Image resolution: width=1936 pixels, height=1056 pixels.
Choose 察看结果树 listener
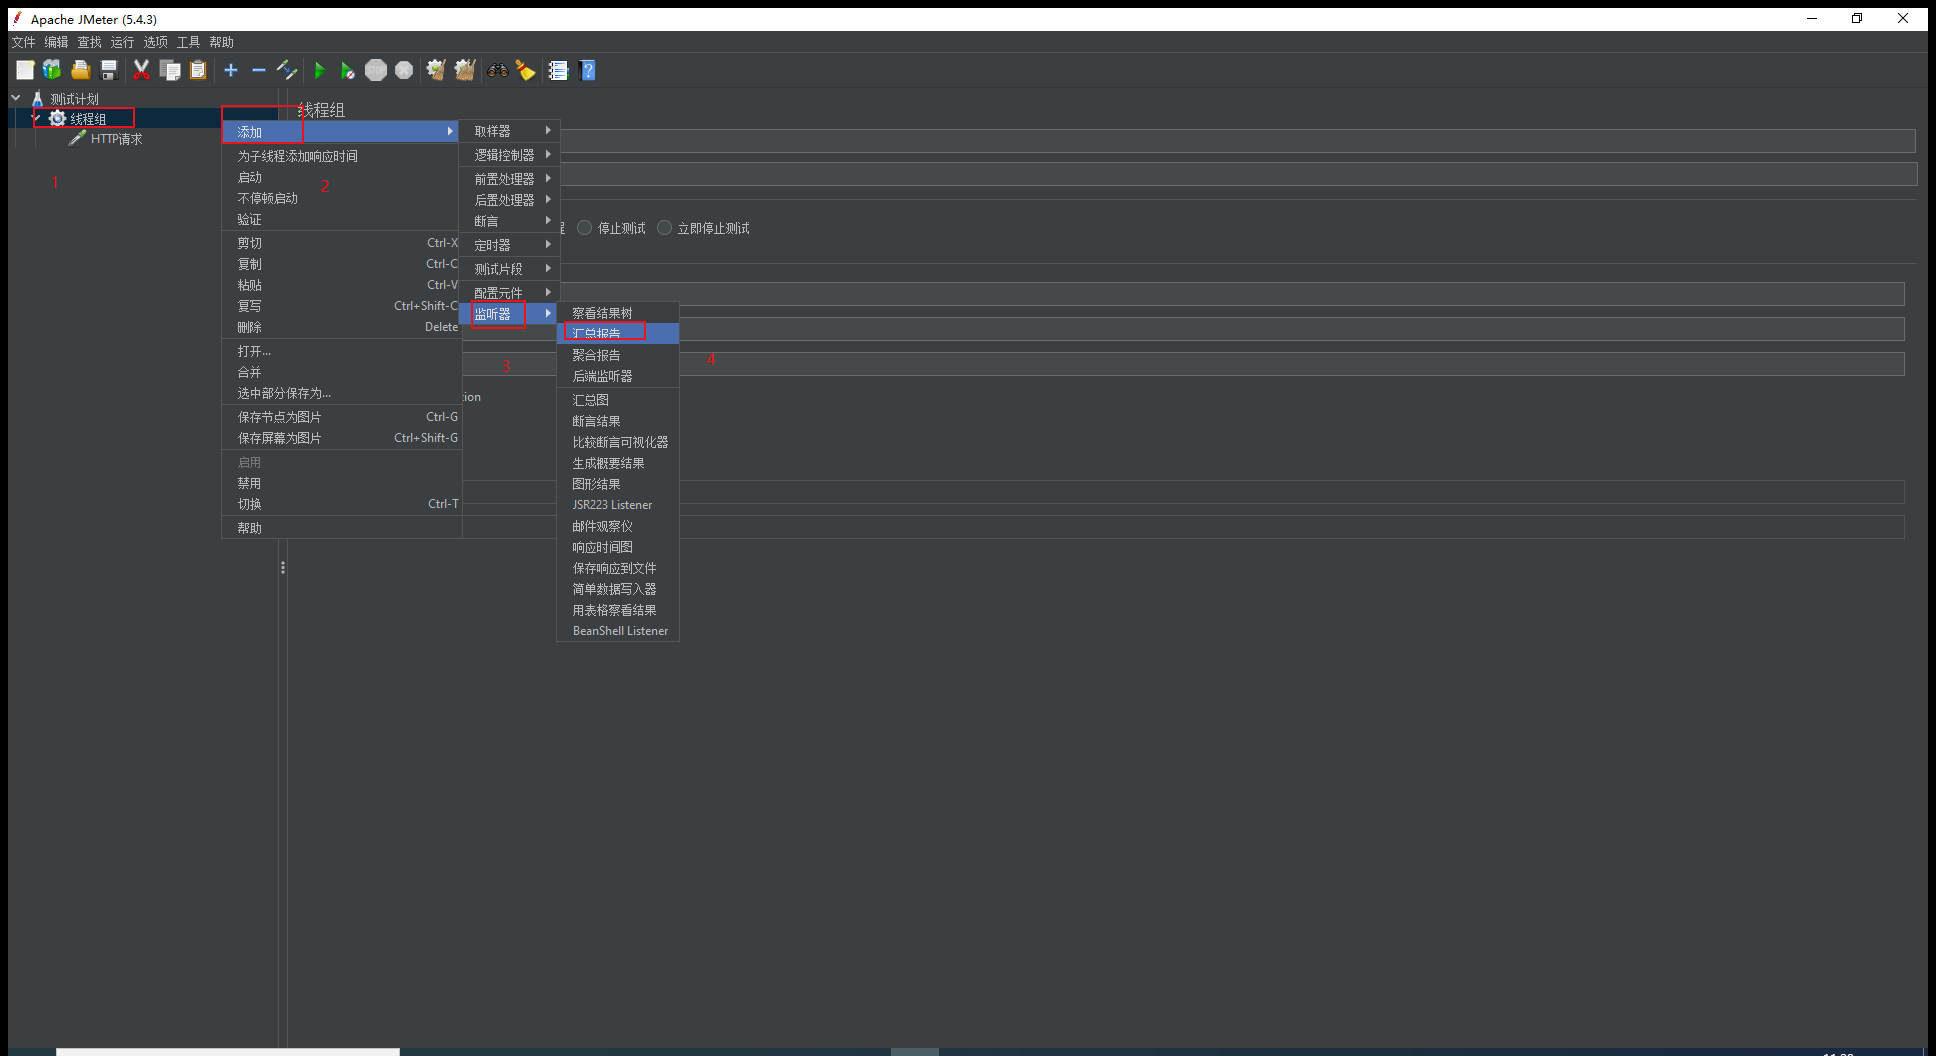click(618, 313)
